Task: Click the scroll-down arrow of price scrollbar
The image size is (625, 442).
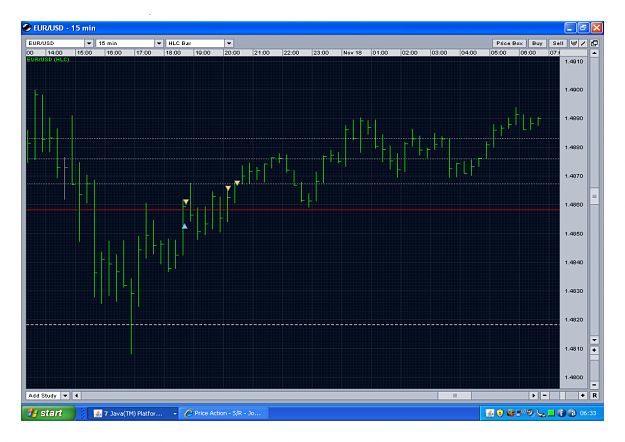Action: pyautogui.click(x=594, y=340)
